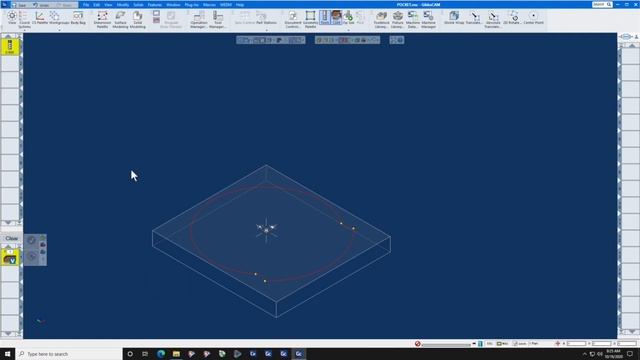Open the Machine Data icon
This screenshot has height=360, width=640.
tap(413, 19)
